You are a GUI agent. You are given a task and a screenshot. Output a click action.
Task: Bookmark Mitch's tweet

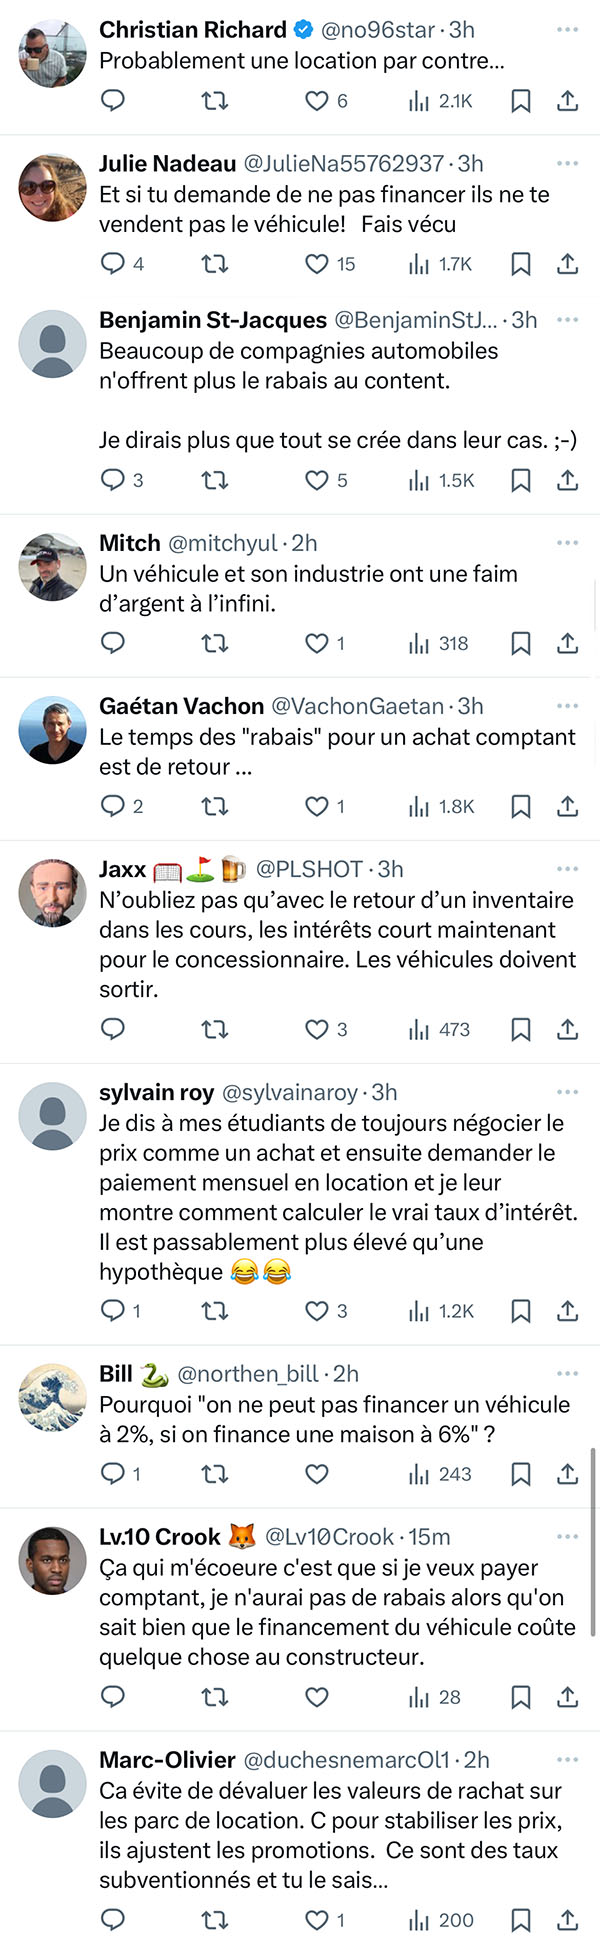tap(521, 644)
